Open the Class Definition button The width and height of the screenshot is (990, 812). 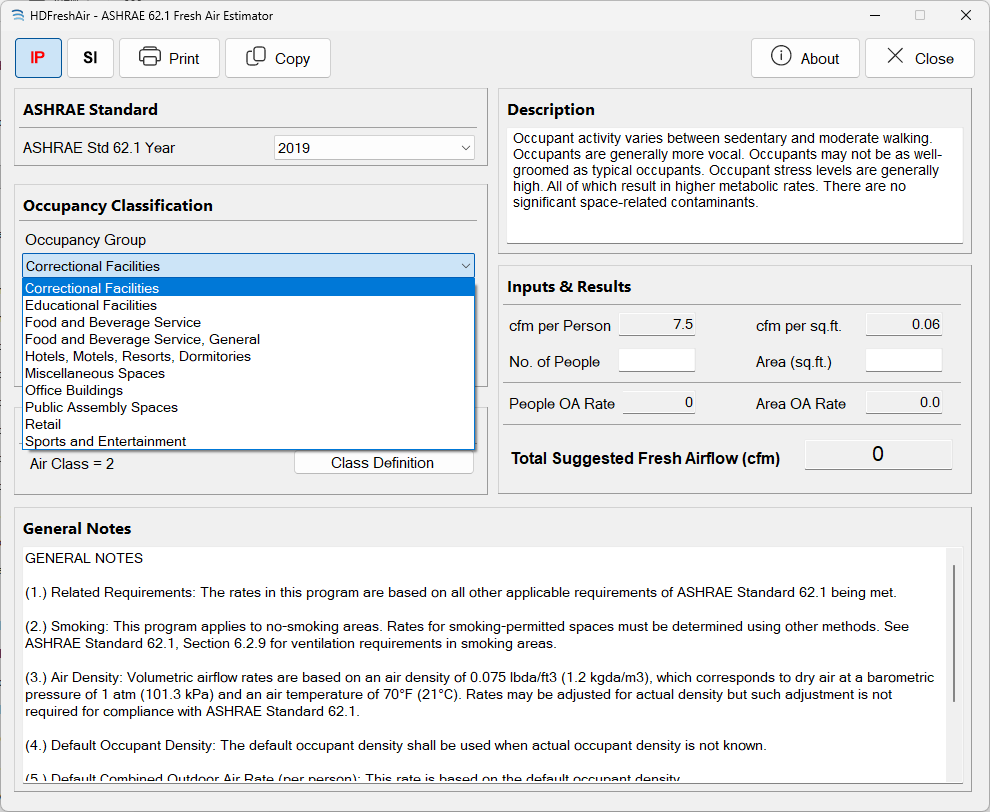pos(383,463)
